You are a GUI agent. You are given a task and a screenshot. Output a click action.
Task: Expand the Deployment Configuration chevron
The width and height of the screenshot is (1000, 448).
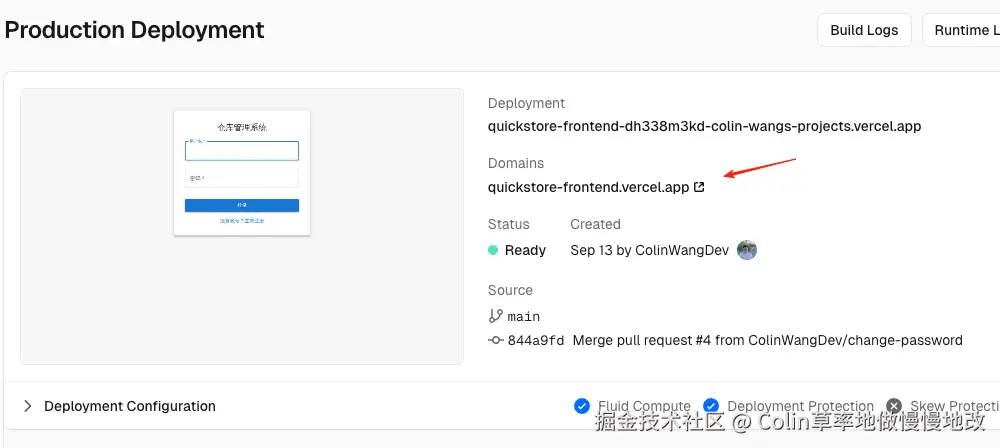click(x=27, y=406)
